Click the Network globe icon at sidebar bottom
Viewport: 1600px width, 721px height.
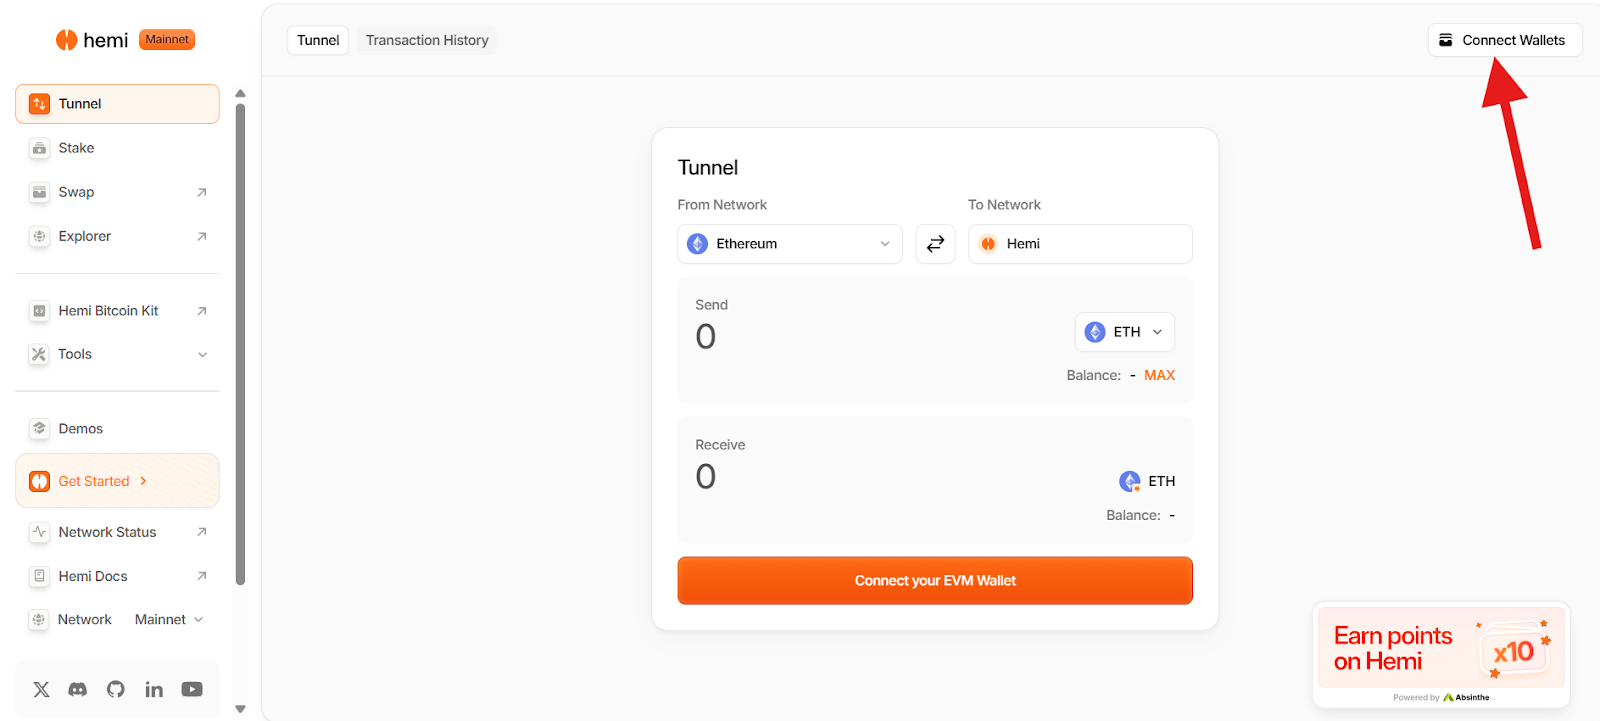38,620
